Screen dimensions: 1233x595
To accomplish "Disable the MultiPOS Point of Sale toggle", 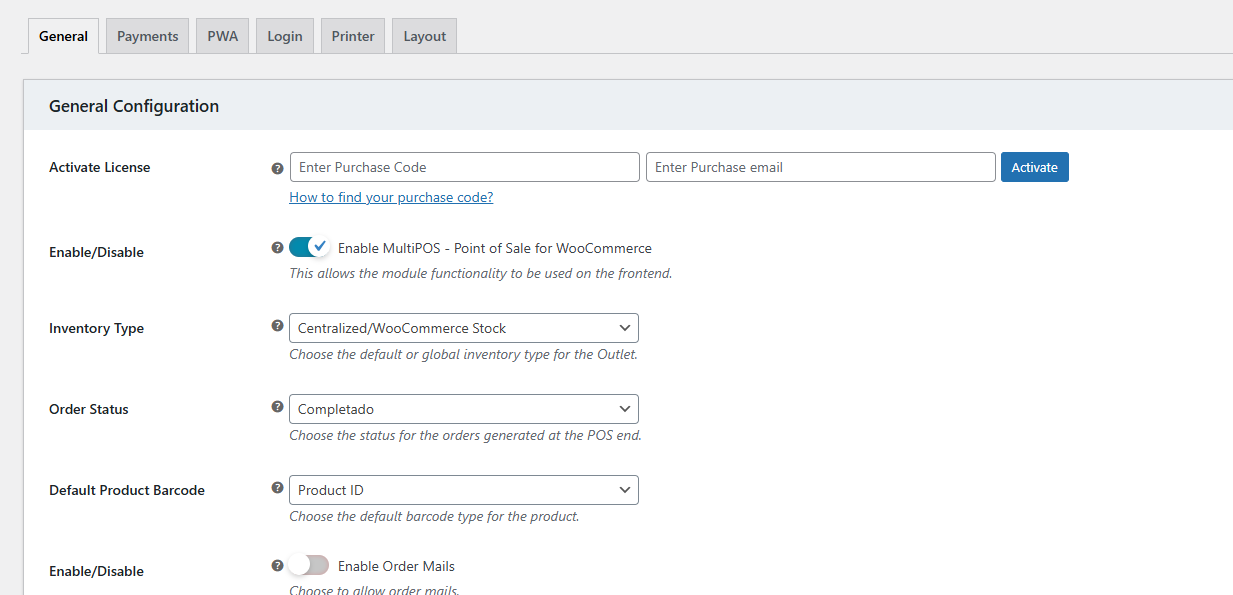I will (x=309, y=247).
